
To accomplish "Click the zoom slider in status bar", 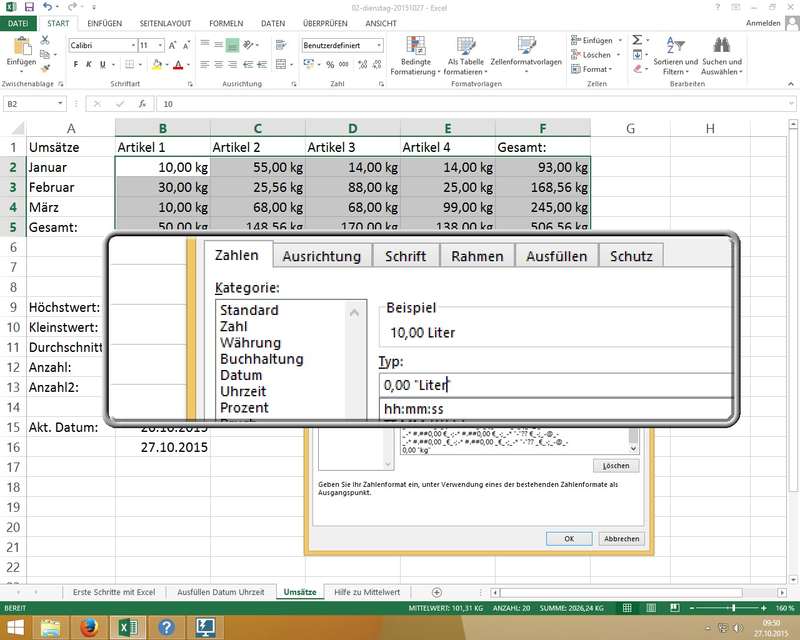I will pos(733,608).
